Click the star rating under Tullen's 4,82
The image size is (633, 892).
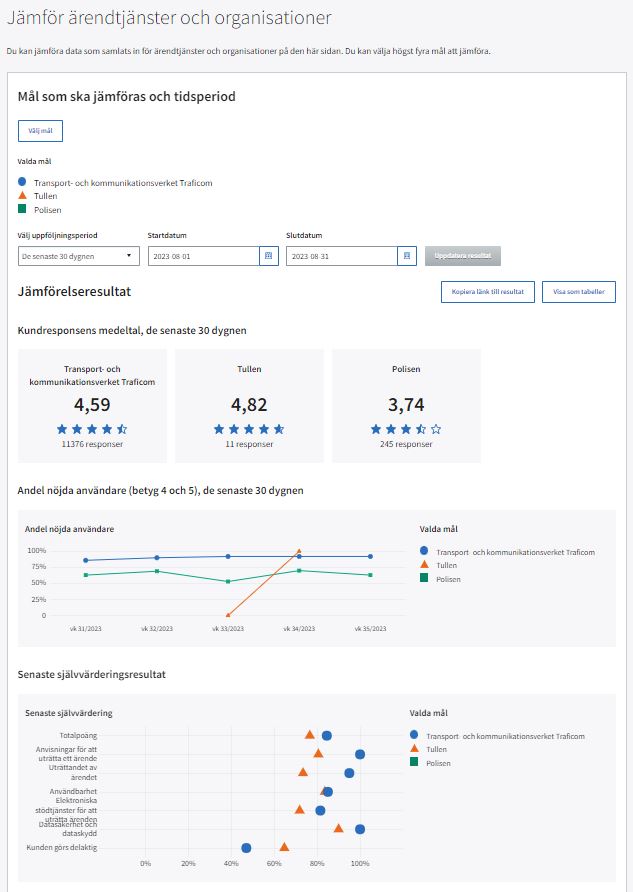coord(249,429)
